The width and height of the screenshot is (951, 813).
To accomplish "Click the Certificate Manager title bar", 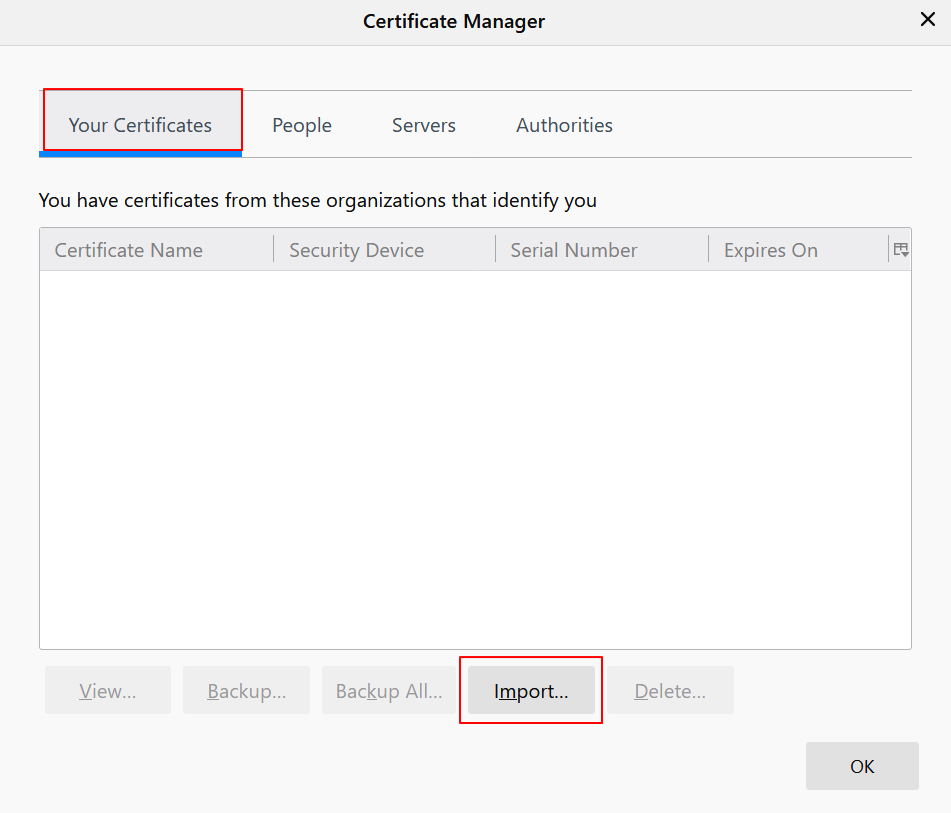I will pos(454,21).
